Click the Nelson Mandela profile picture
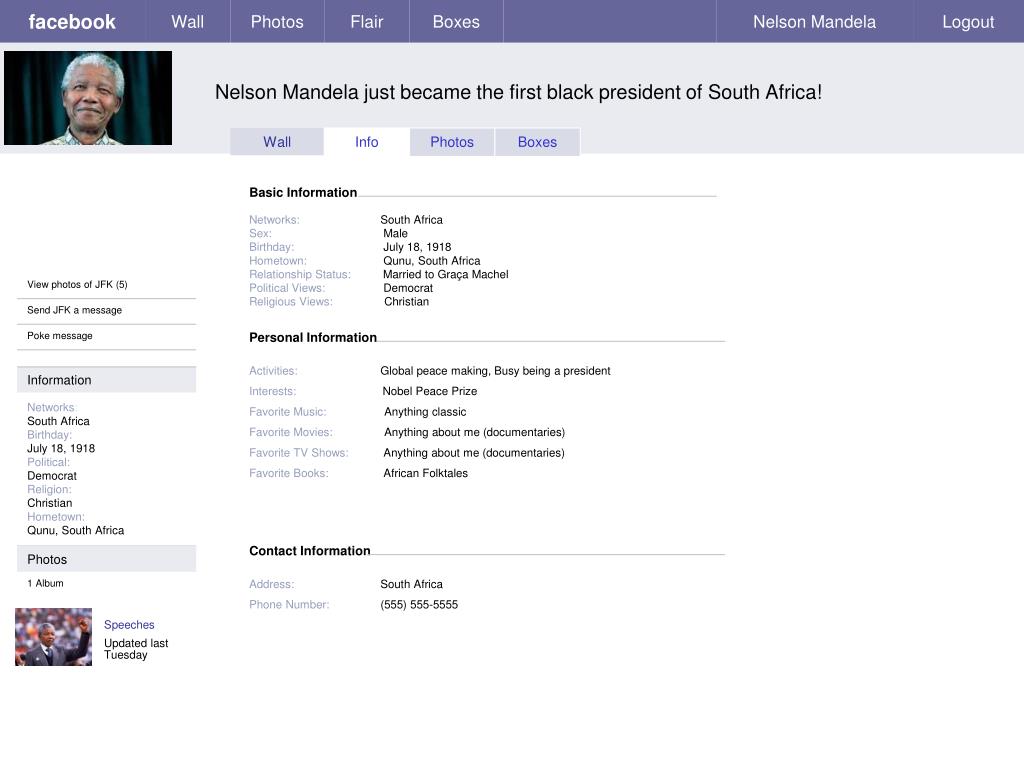1024x768 pixels. pos(88,98)
